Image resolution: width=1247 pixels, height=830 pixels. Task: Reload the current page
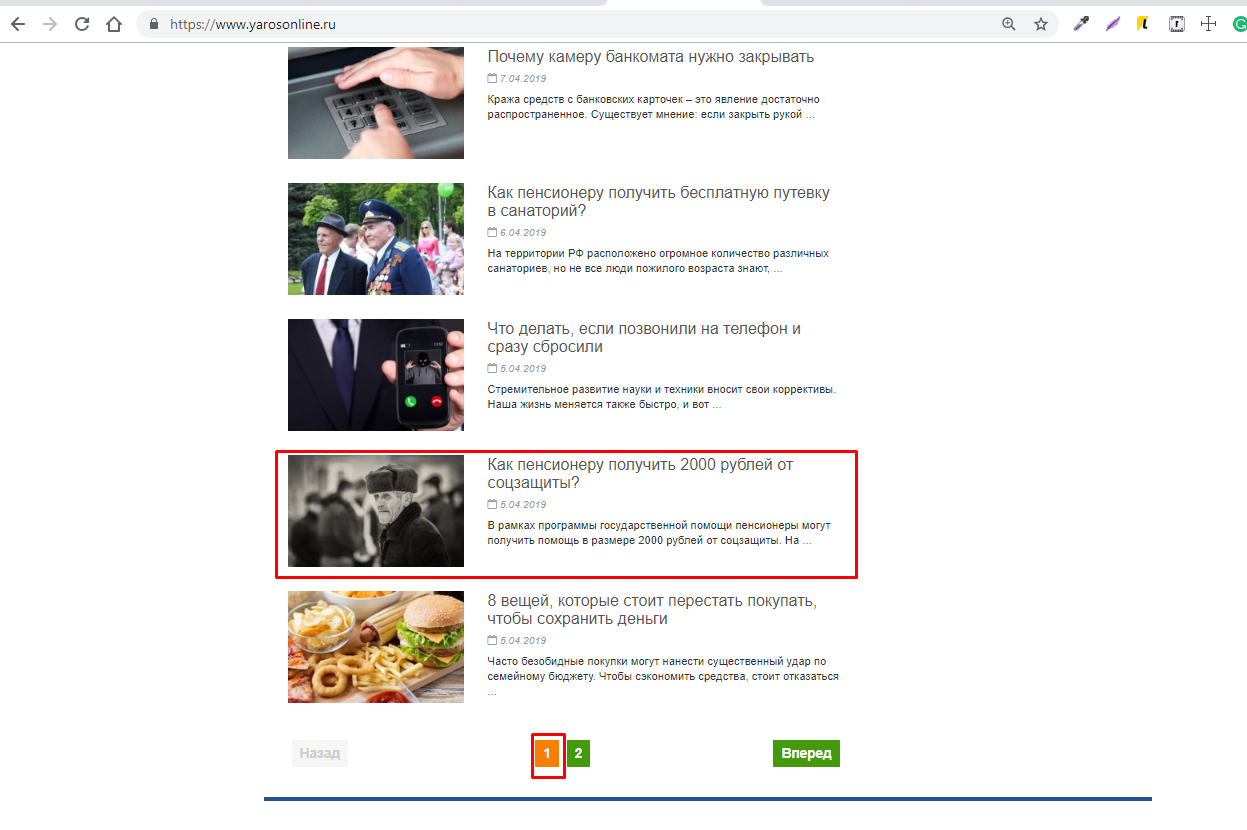(x=82, y=24)
